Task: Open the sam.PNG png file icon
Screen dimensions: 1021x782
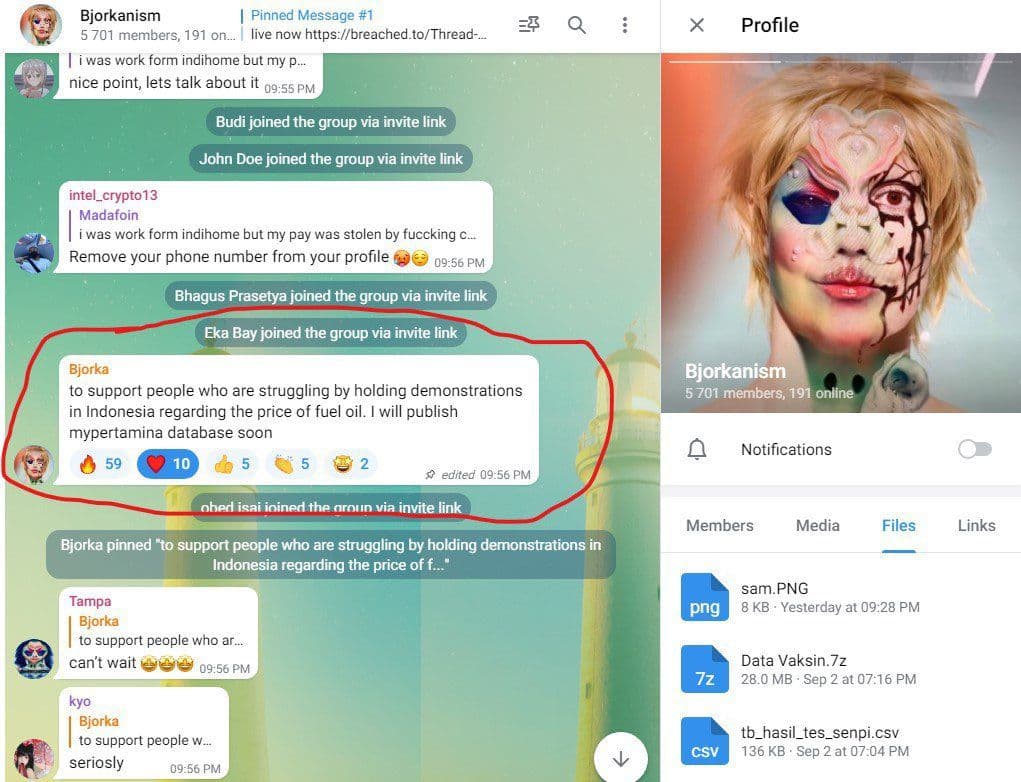Action: pyautogui.click(x=704, y=597)
